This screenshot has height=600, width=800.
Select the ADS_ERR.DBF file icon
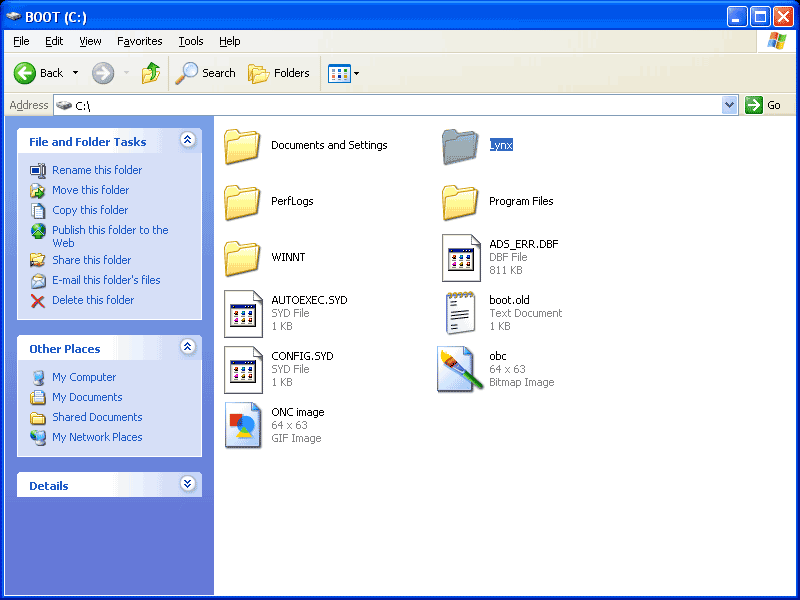(461, 257)
